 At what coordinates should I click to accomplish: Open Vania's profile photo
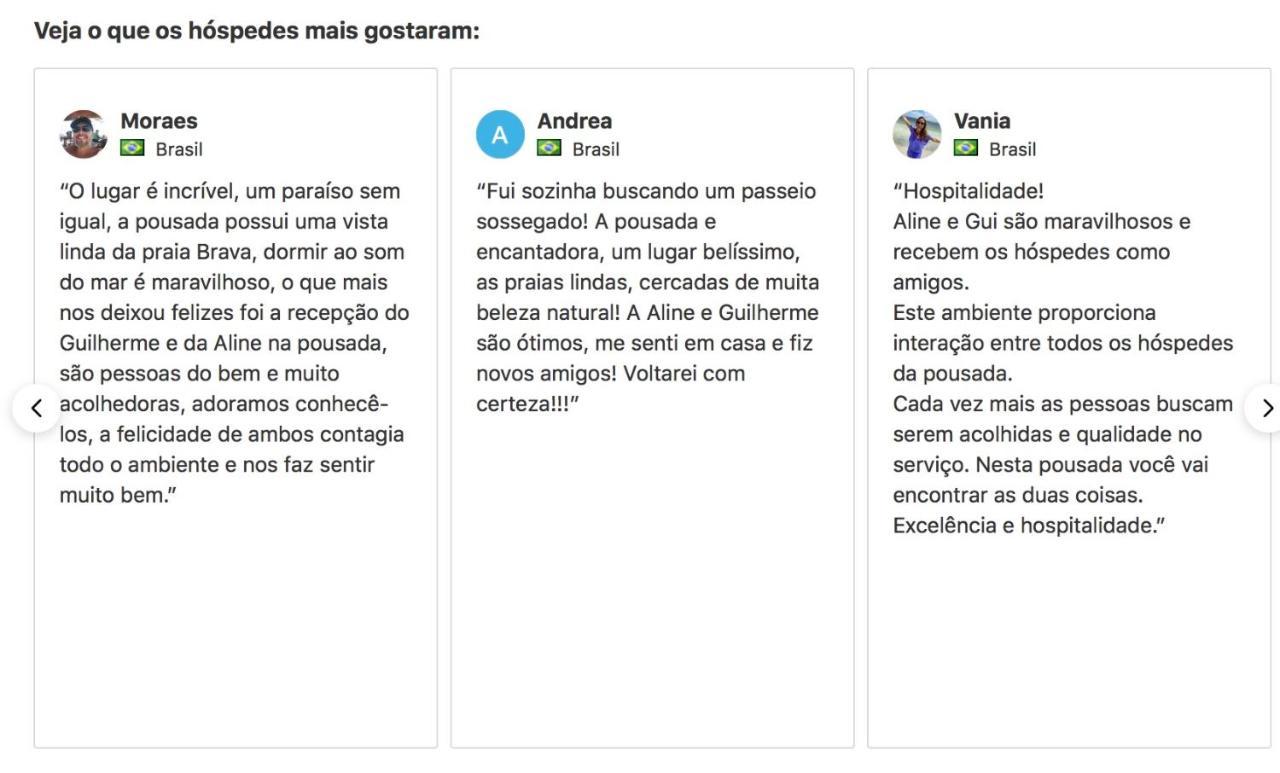coord(917,134)
